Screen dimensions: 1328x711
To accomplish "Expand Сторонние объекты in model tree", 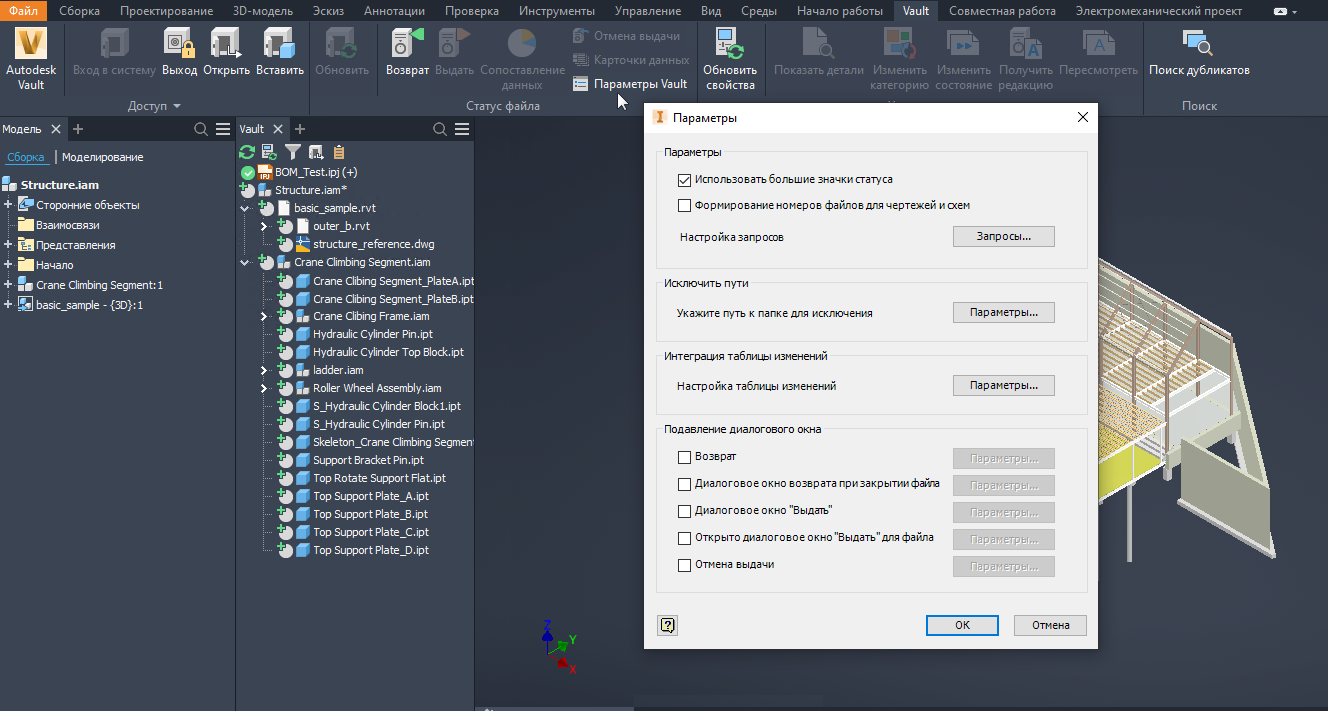I will click(x=8, y=205).
